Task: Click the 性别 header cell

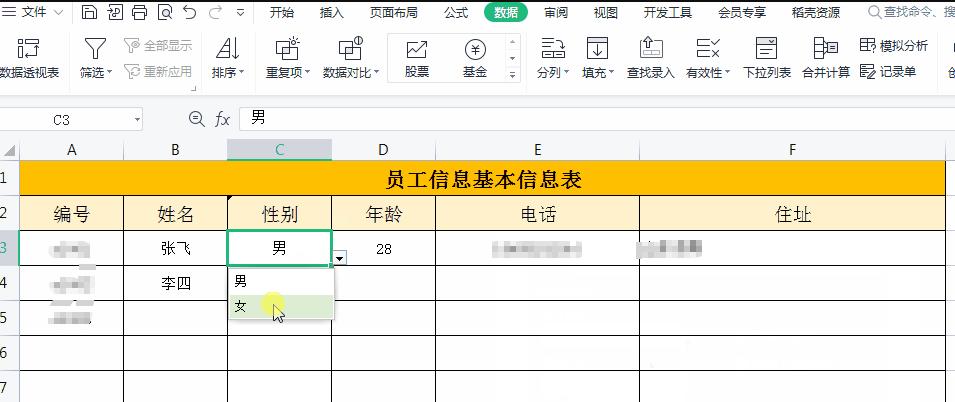Action: 280,214
